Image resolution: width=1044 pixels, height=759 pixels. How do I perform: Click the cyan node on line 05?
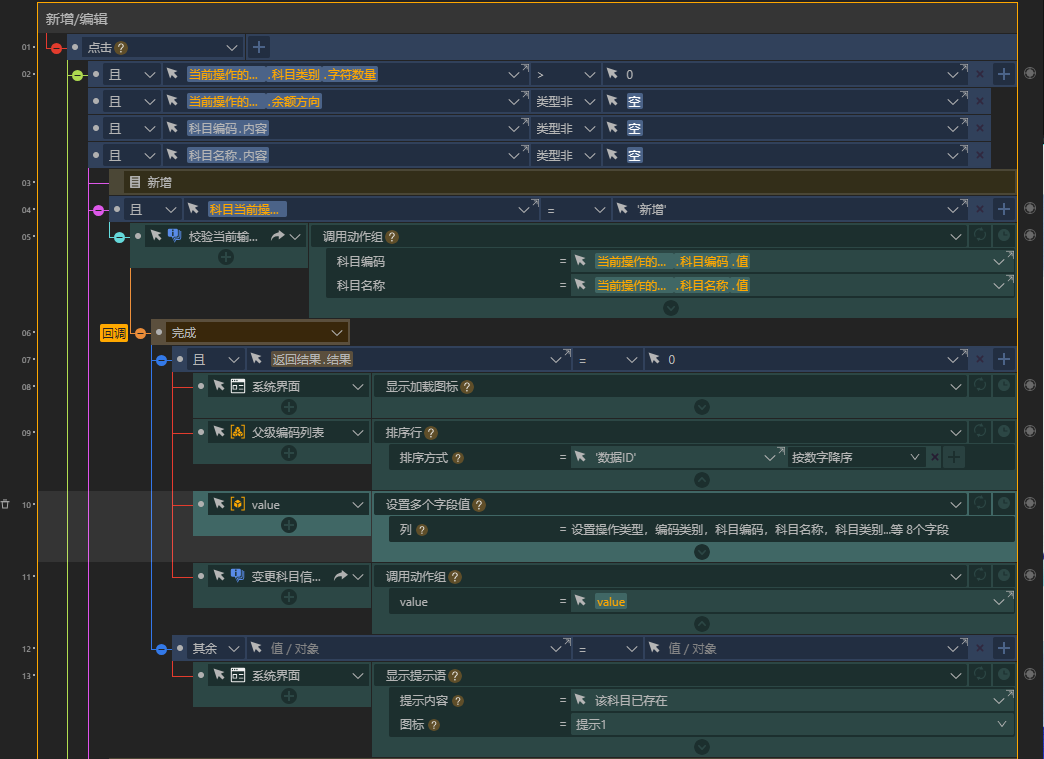[119, 237]
